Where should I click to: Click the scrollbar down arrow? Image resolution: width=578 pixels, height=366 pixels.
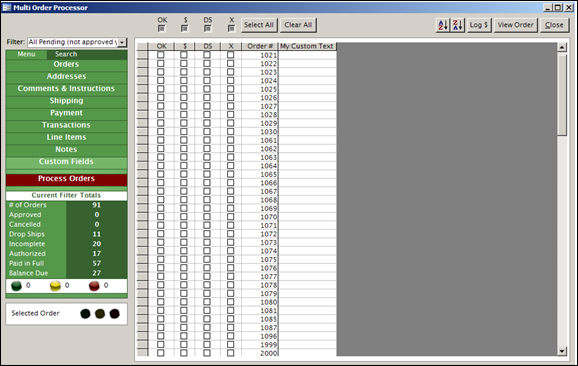[x=562, y=351]
